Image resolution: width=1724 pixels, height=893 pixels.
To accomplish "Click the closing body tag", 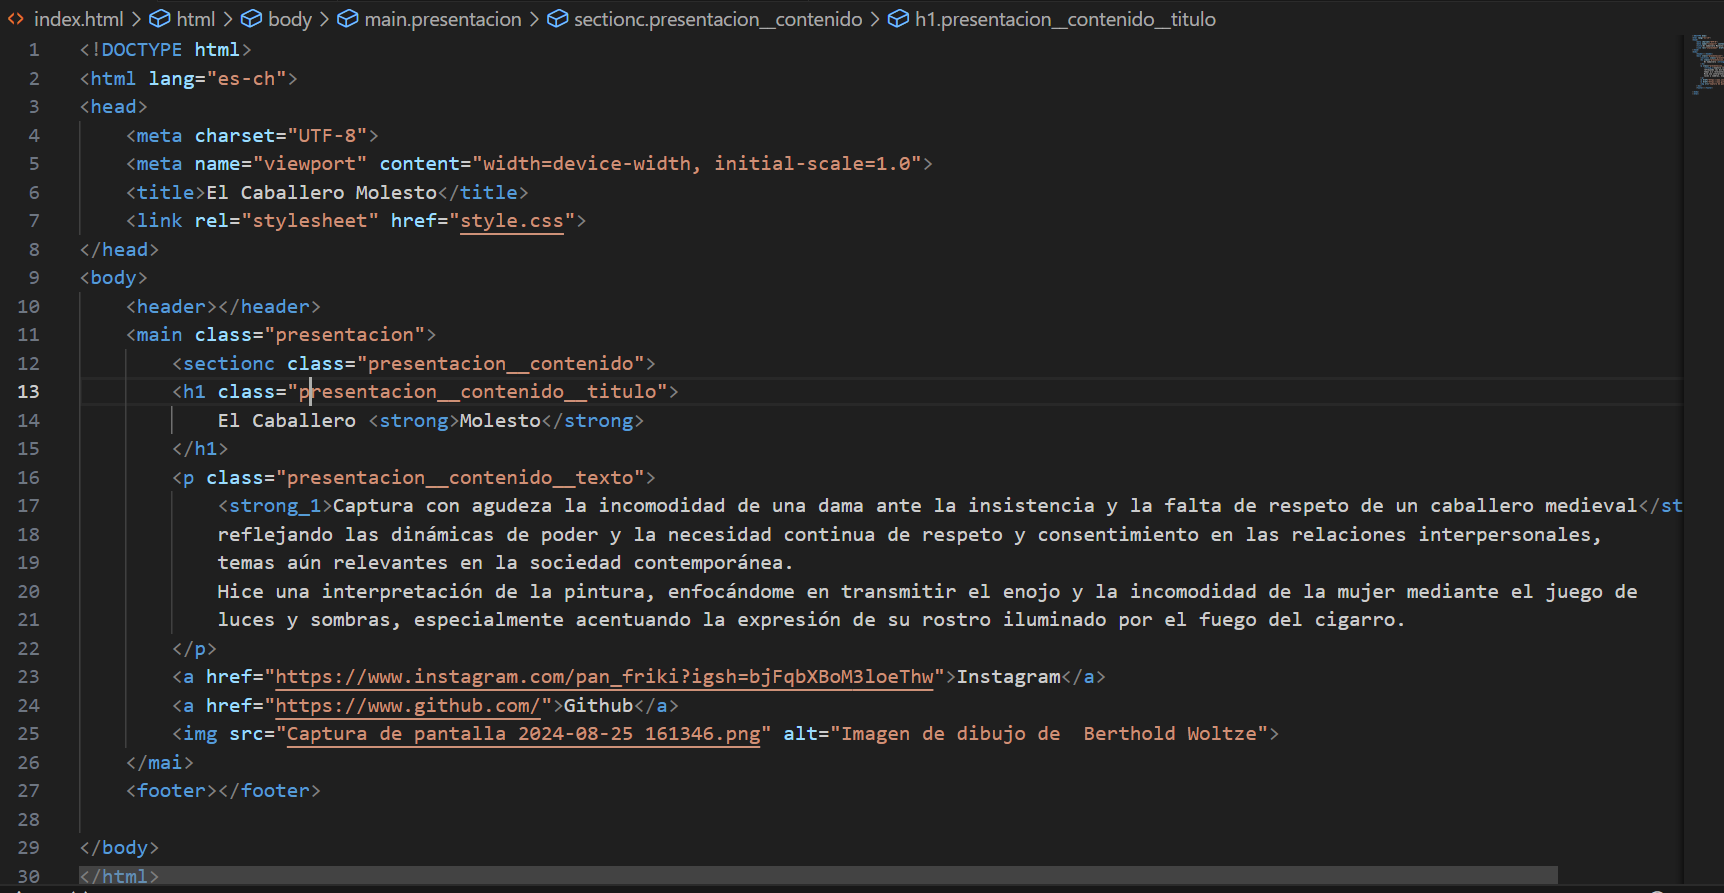I will click(119, 848).
